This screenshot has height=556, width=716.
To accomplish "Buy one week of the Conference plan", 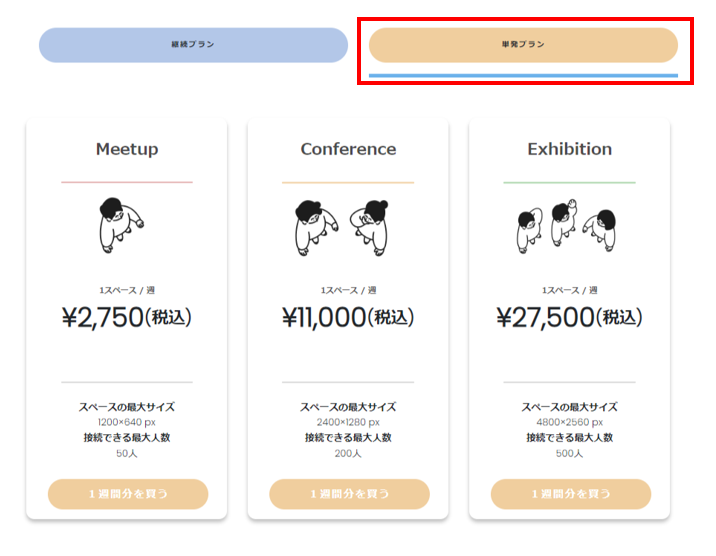I will coord(349,494).
